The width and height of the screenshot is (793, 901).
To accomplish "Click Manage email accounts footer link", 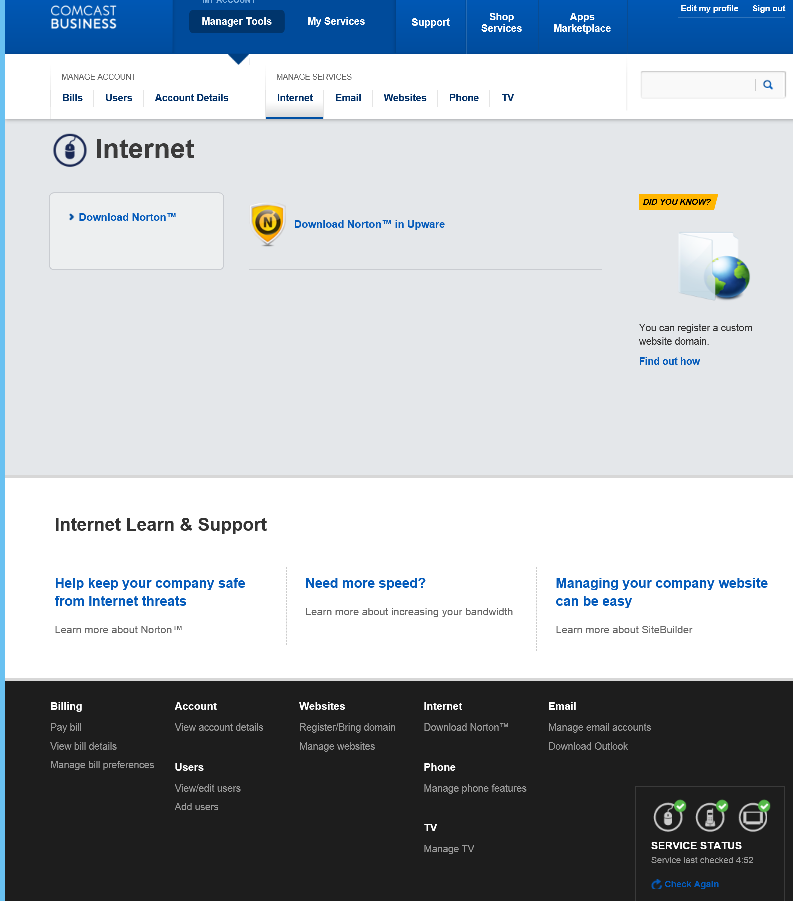I will (x=599, y=727).
